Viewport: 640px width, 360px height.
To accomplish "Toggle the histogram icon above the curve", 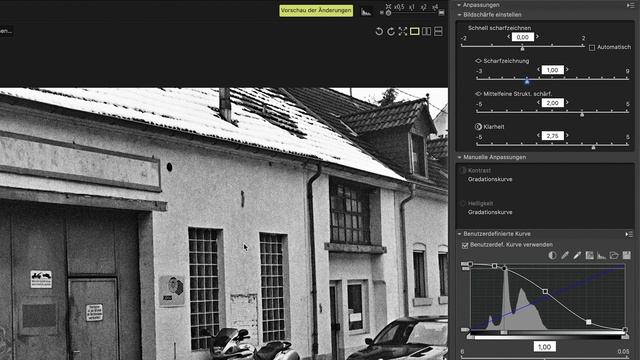I will click(601, 256).
